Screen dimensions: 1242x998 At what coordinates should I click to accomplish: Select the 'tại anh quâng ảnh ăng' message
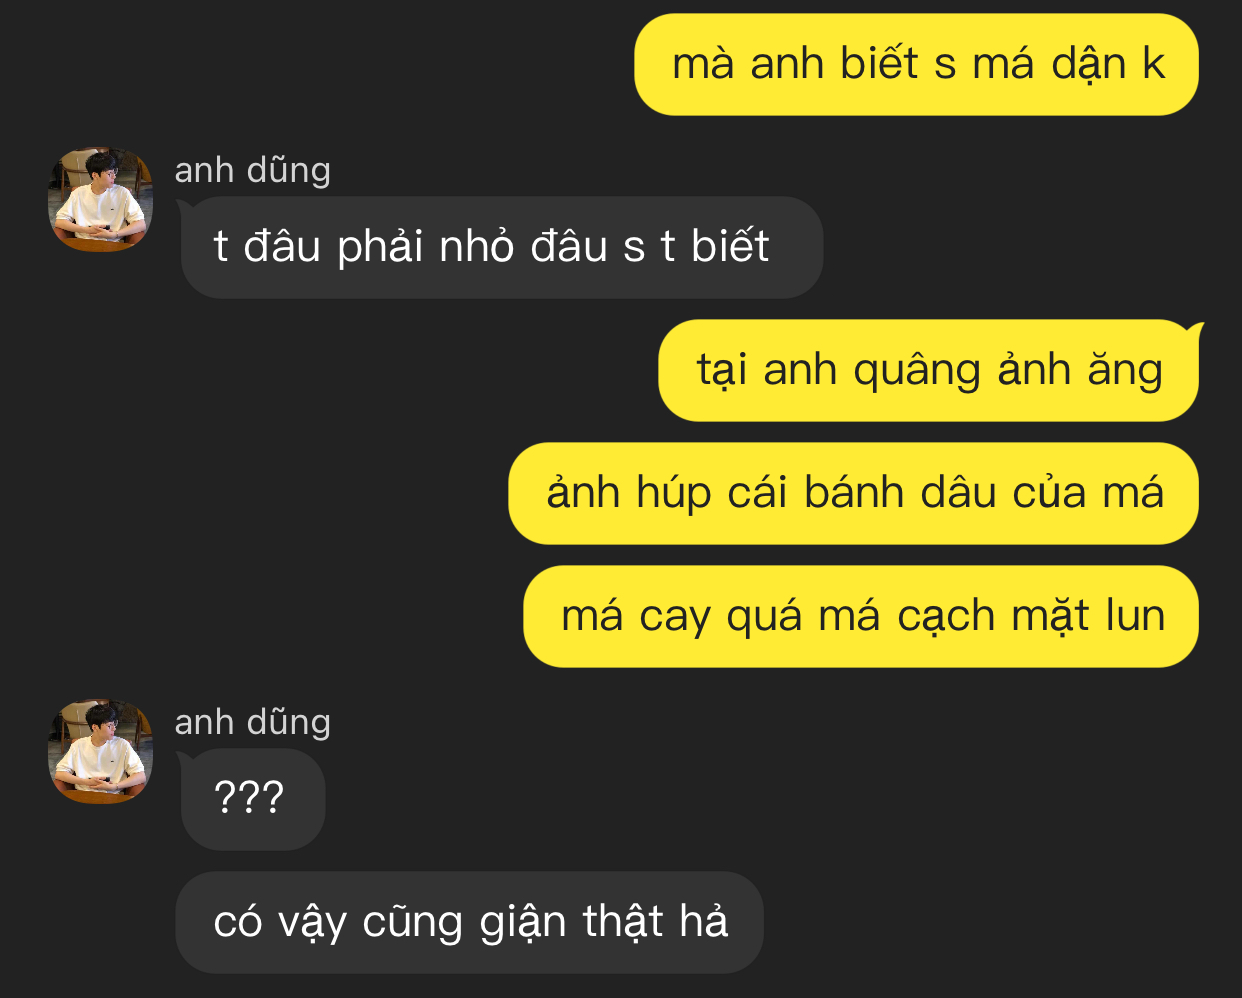point(928,370)
